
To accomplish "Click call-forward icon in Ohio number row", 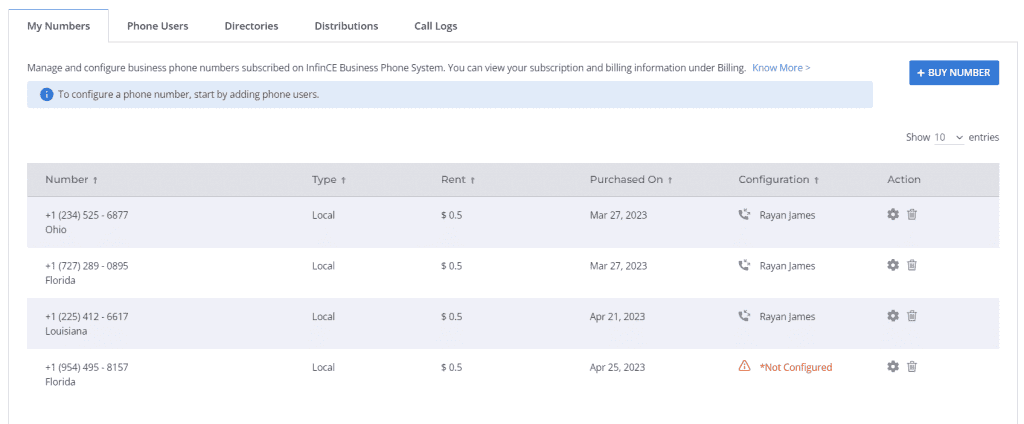I will 744,215.
